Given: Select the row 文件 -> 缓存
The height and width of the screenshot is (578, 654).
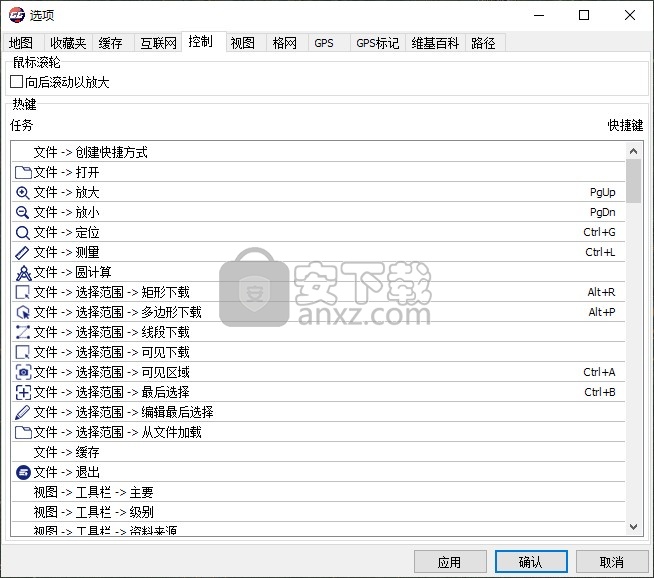Looking at the screenshot, I should pos(318,452).
